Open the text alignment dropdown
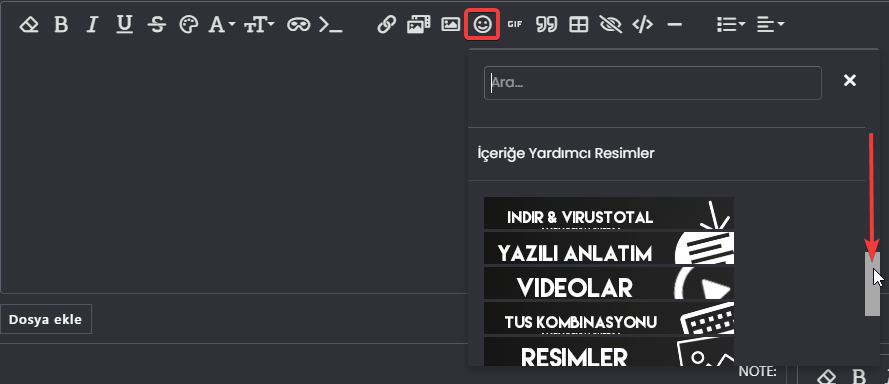This screenshot has height=384, width=889. [770, 24]
